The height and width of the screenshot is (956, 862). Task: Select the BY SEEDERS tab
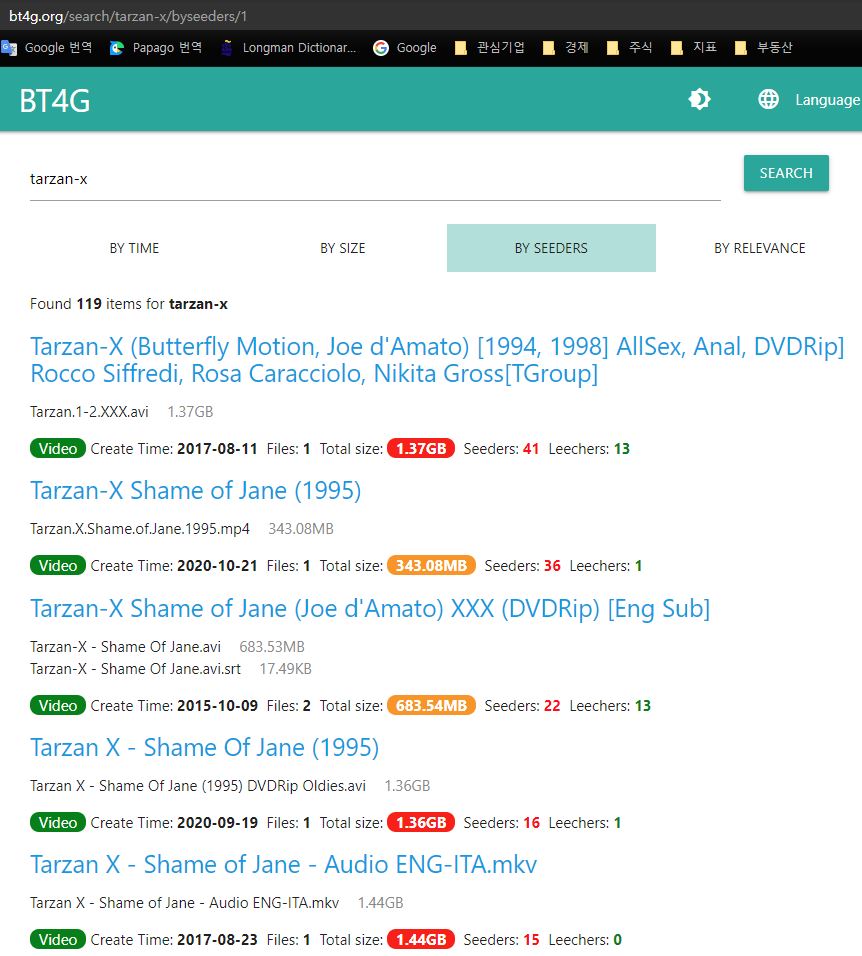click(551, 248)
